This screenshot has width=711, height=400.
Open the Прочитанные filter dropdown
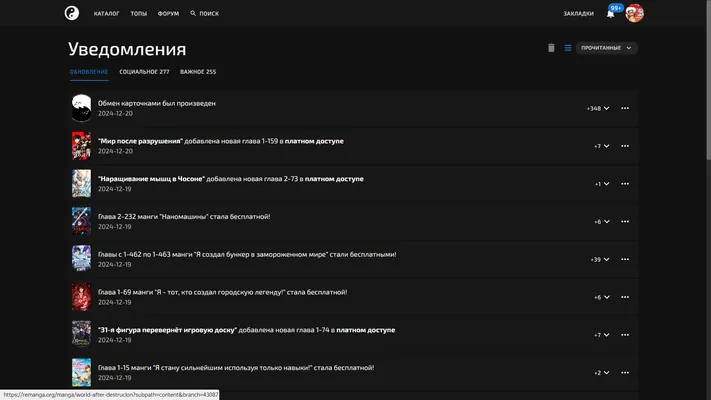coord(606,48)
